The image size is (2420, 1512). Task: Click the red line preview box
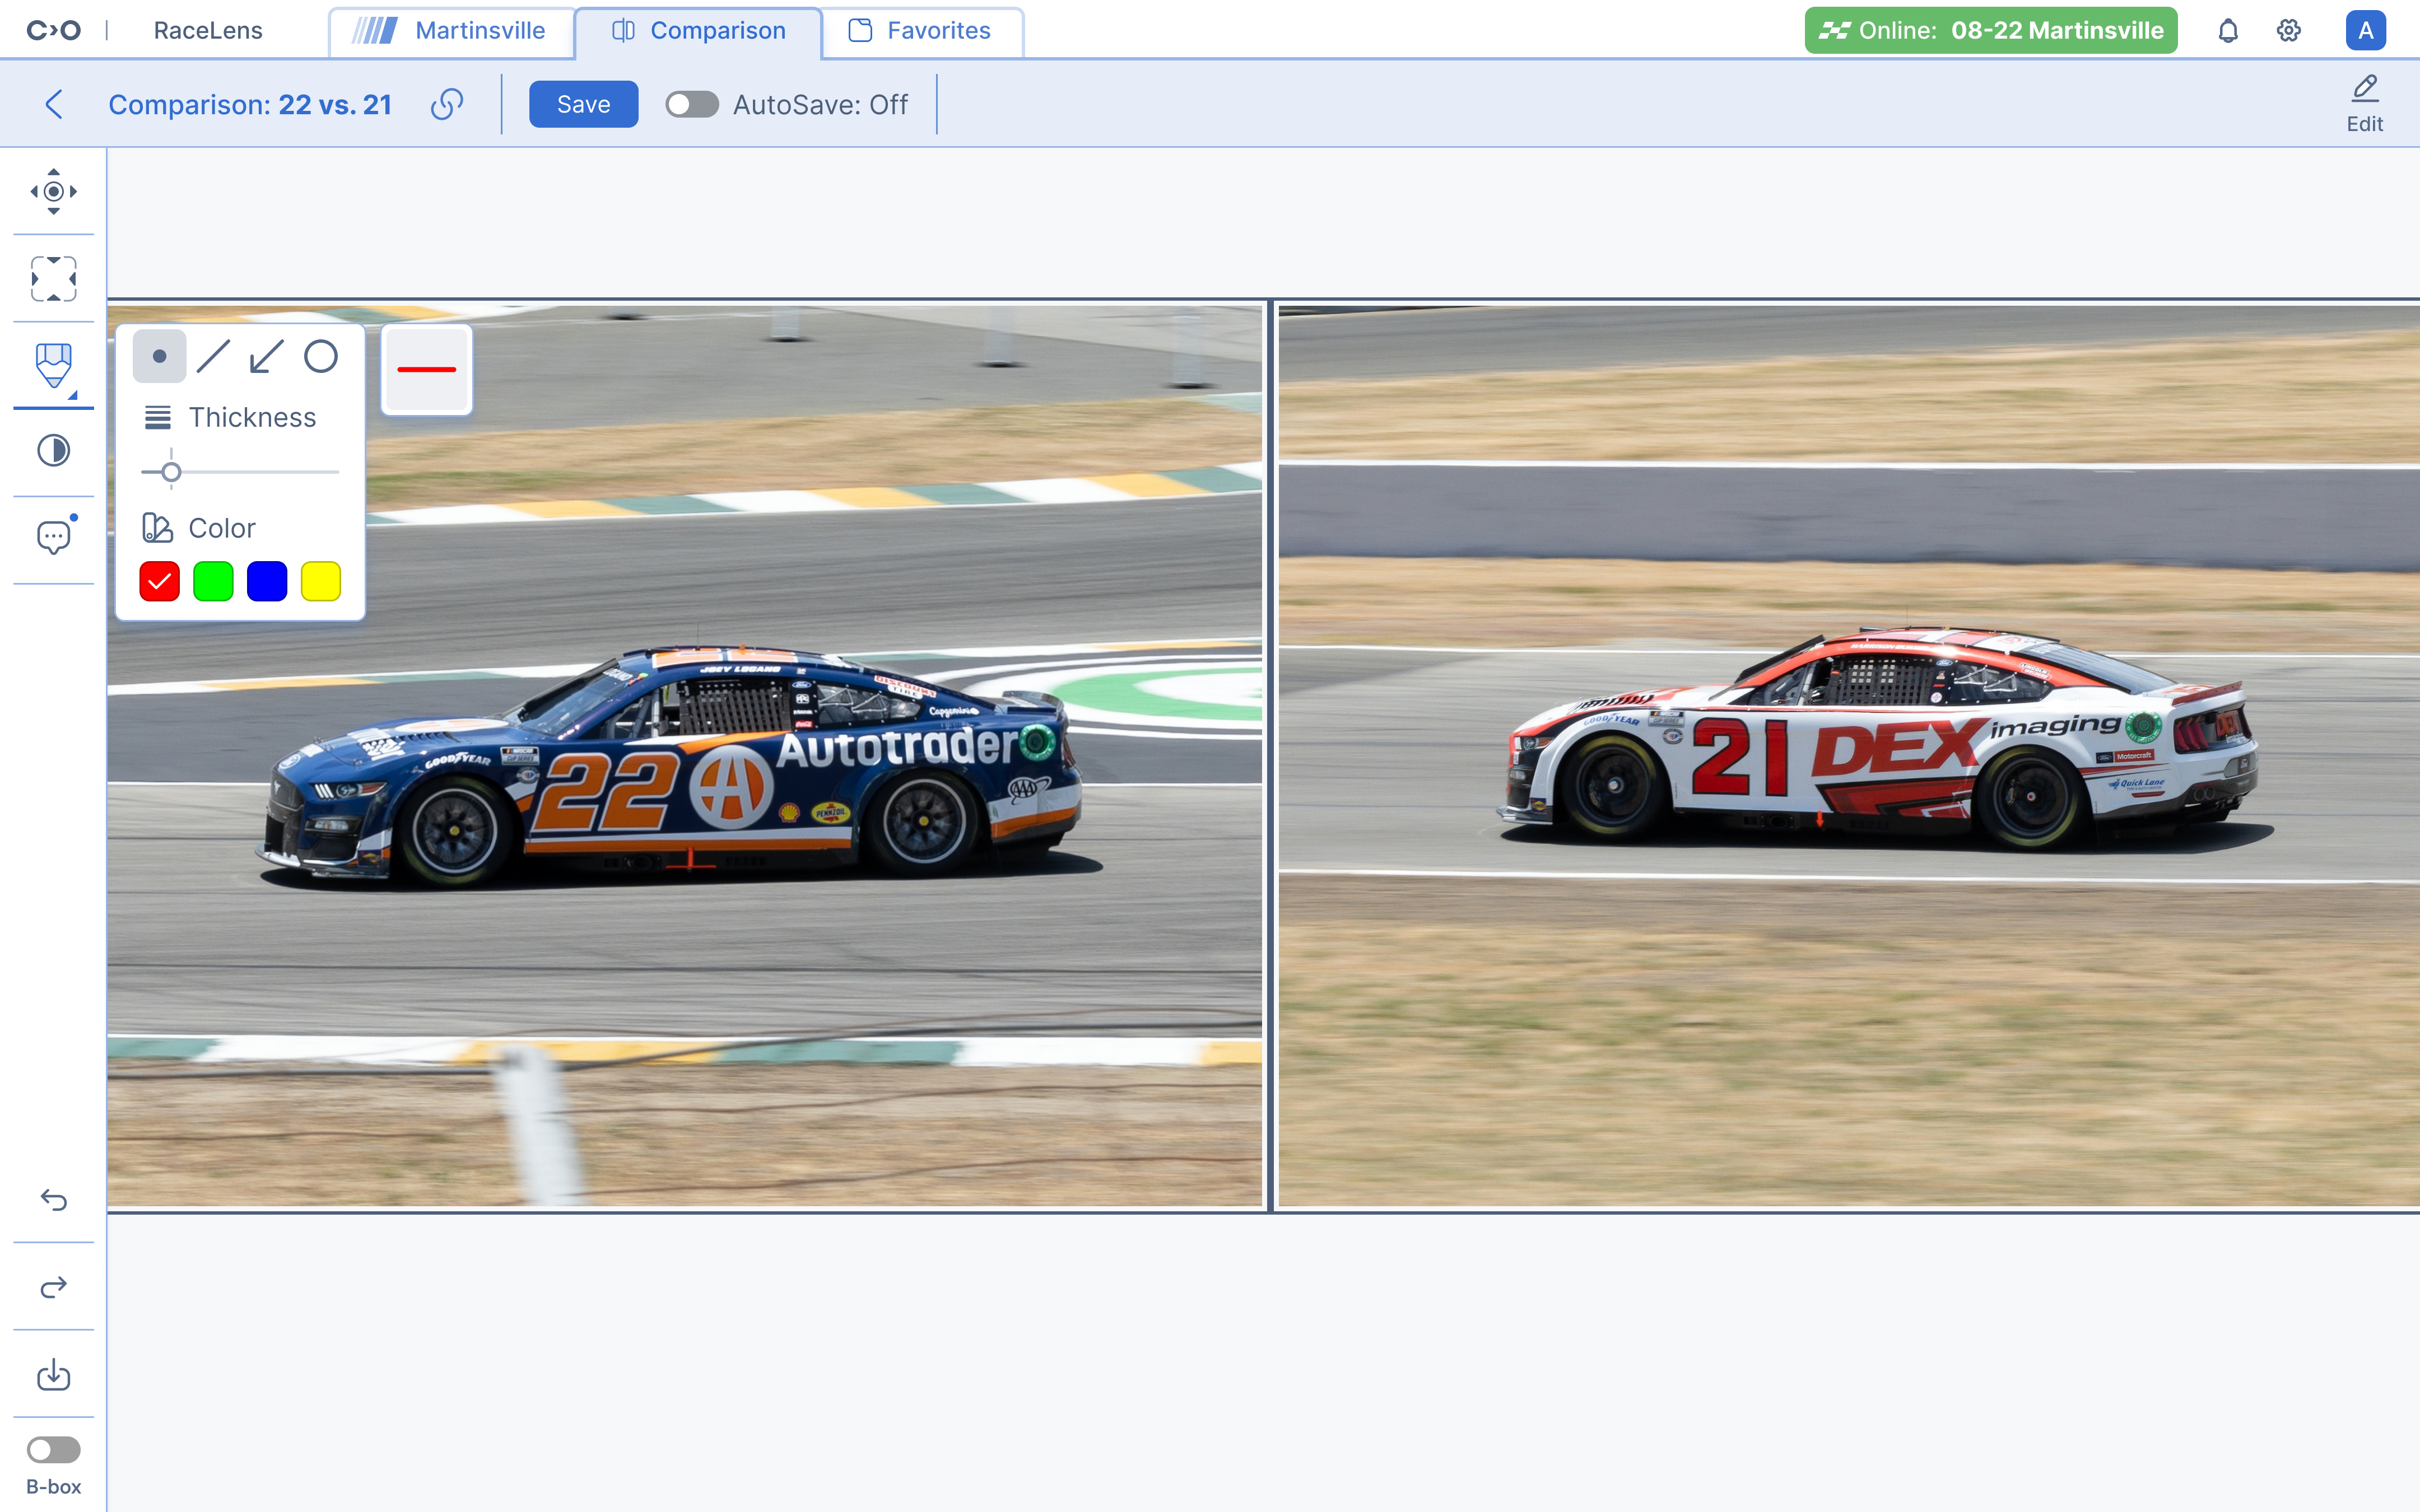pos(427,369)
